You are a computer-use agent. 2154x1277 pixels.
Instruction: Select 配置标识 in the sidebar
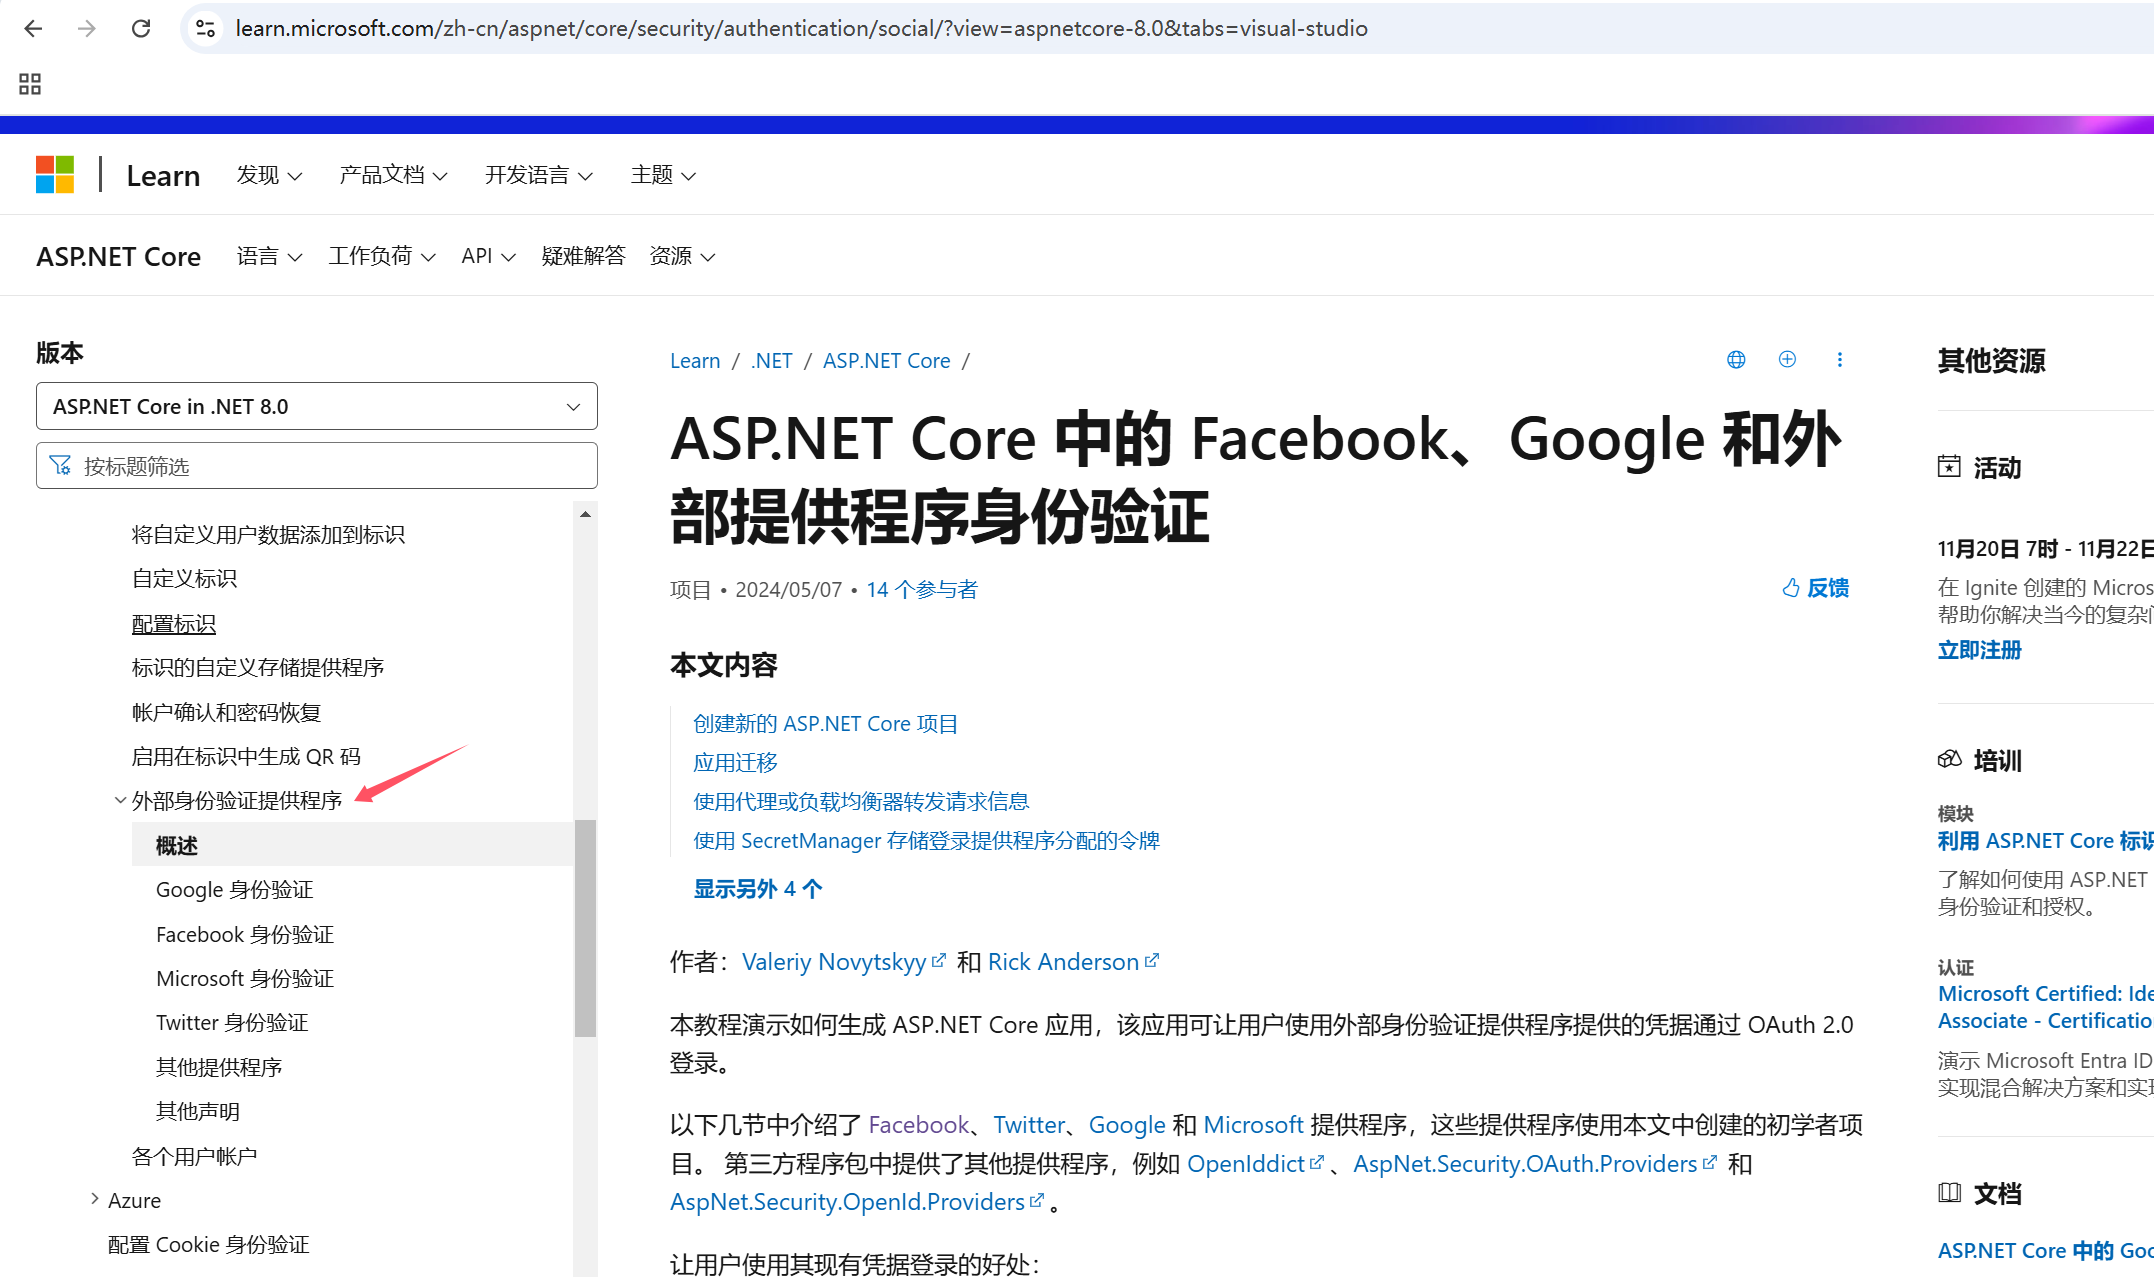[174, 624]
